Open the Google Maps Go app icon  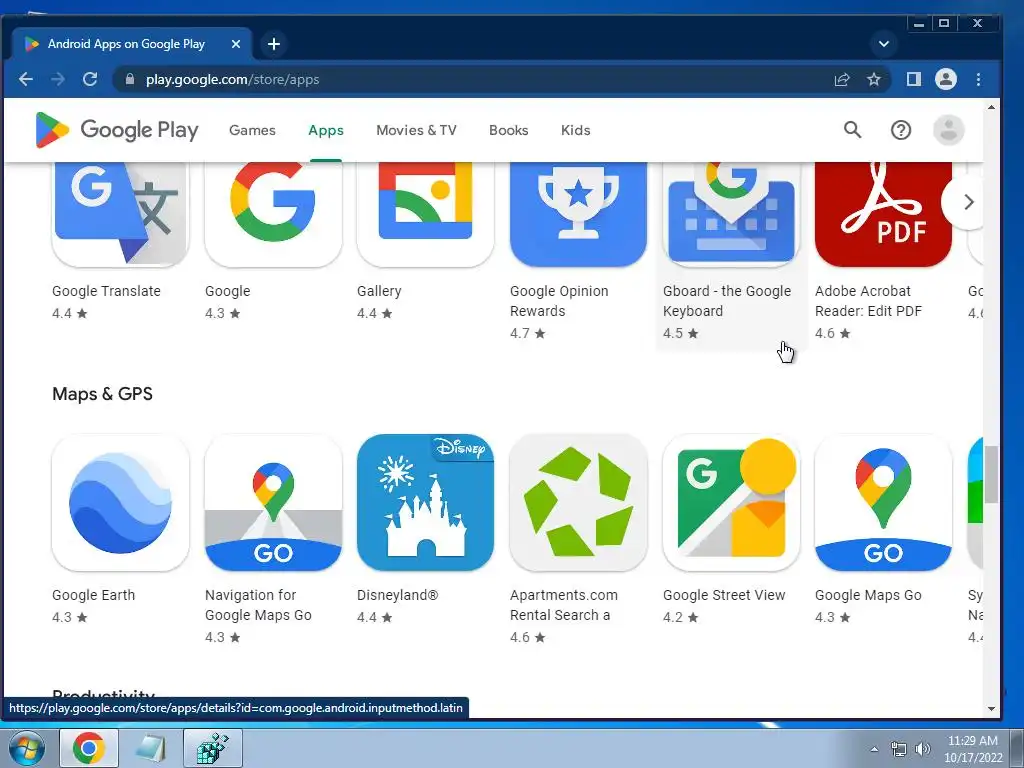coord(883,503)
